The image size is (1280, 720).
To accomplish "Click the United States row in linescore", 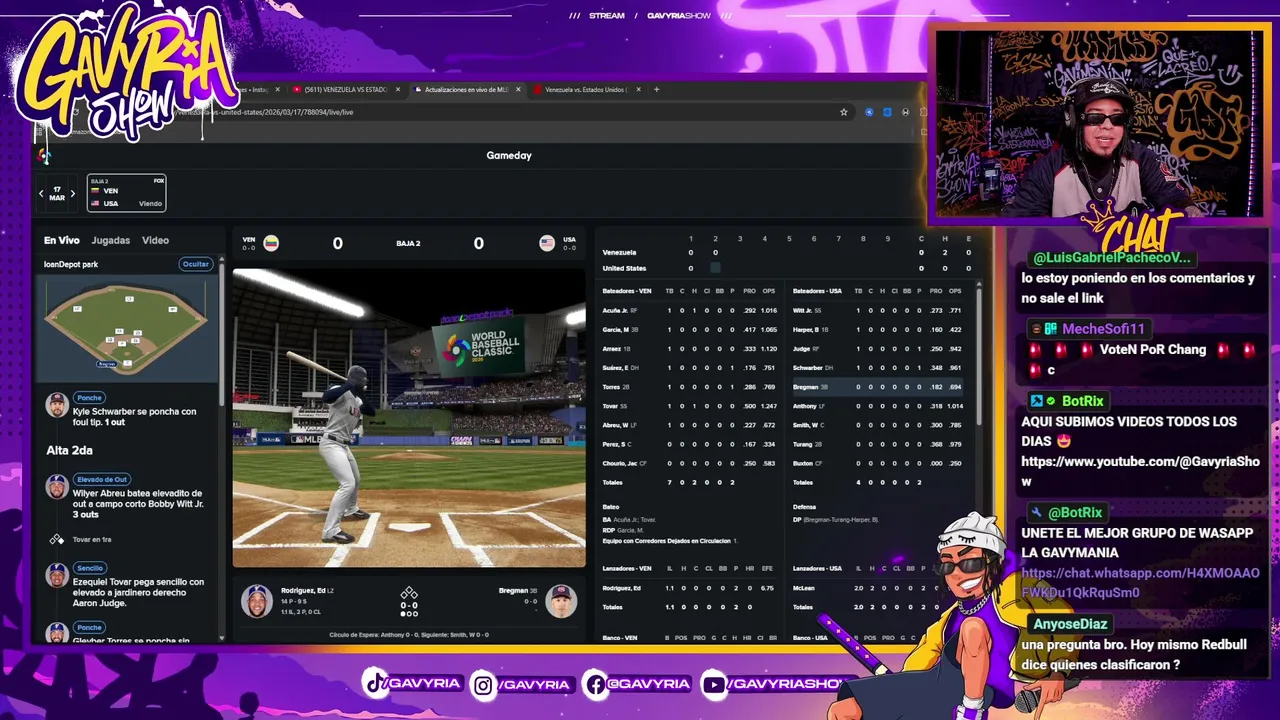I will point(786,268).
